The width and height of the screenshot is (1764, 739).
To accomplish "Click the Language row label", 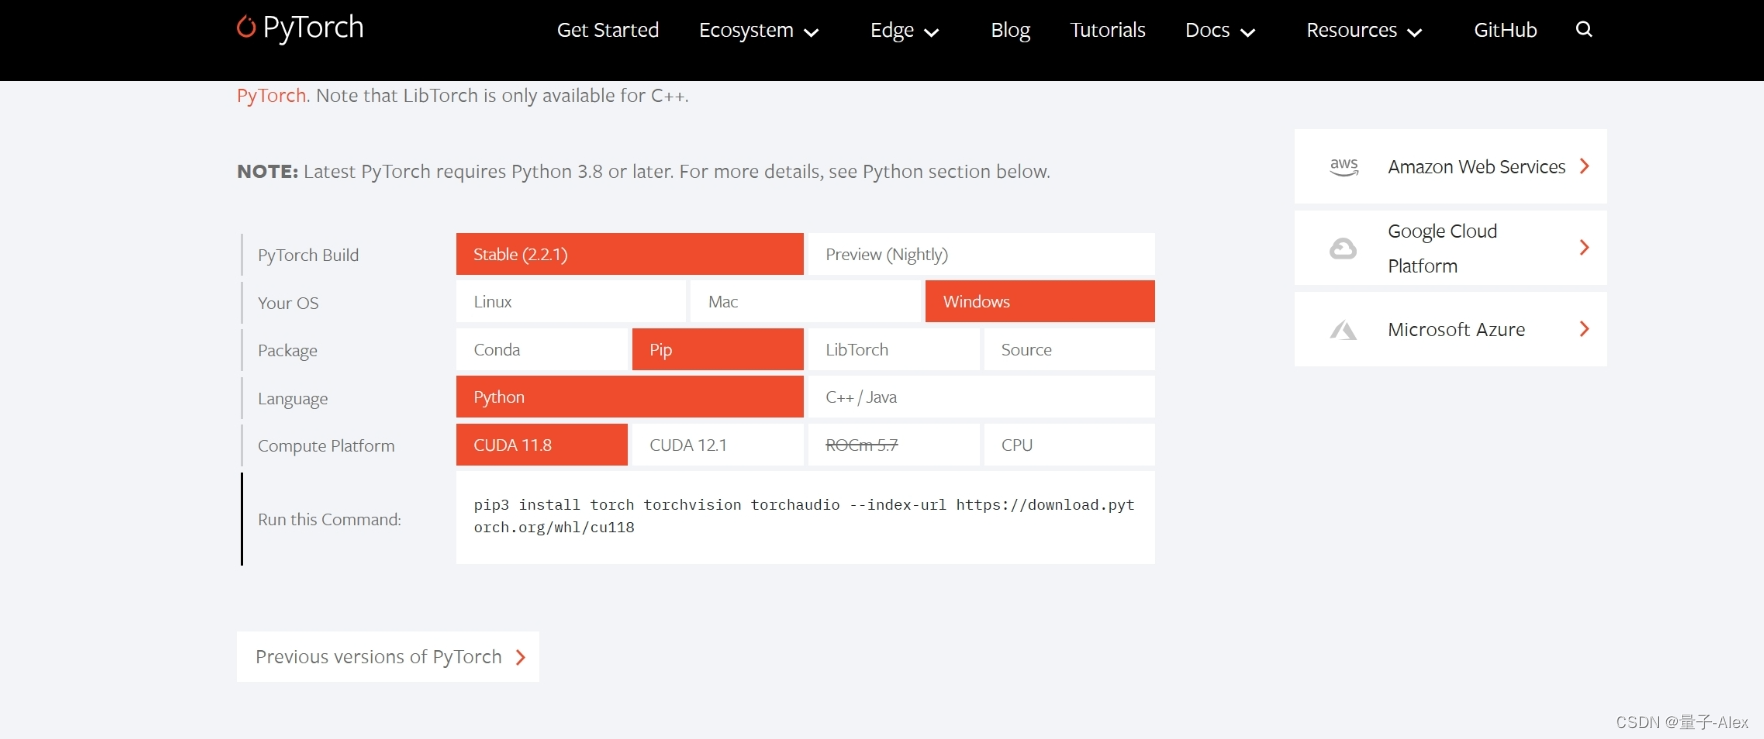I will (x=293, y=399).
